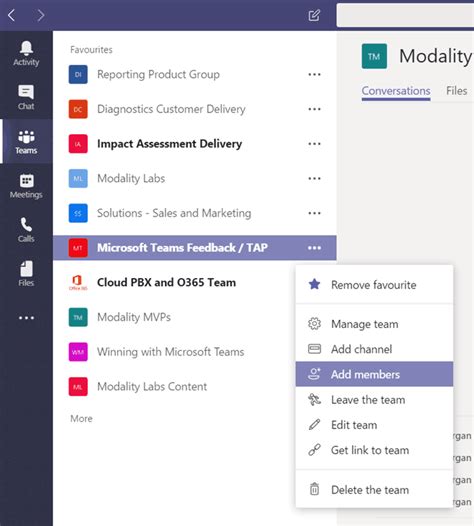Select Diagnostics Customer Delivery team
This screenshot has height=526, width=474.
171,109
